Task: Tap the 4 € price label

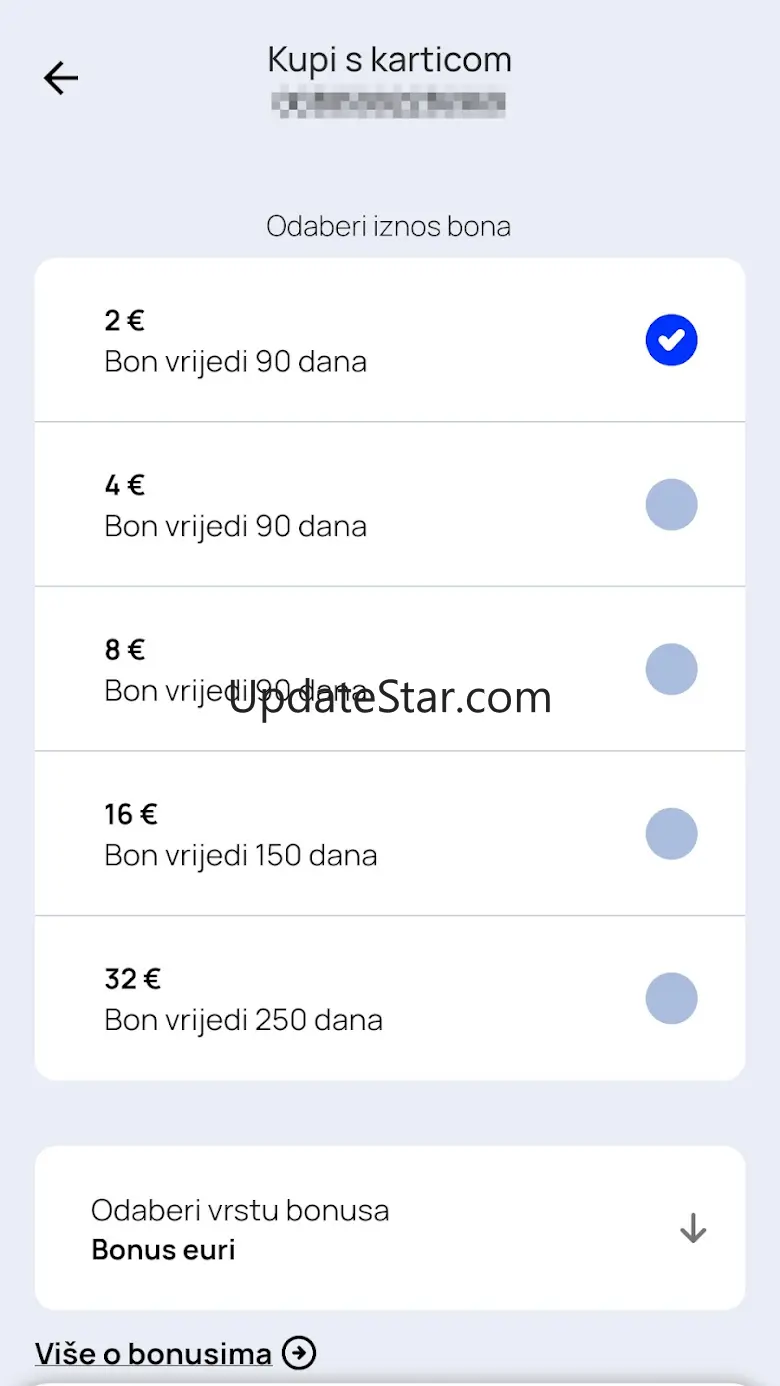Action: point(124,486)
